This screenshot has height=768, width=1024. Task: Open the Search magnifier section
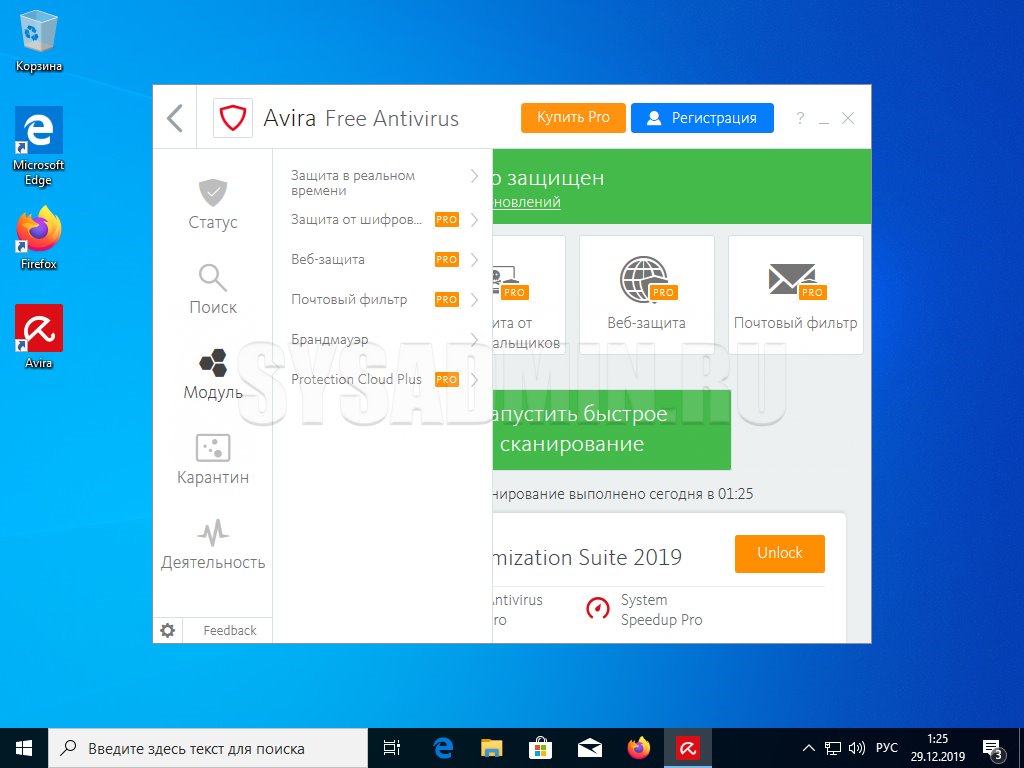point(213,277)
